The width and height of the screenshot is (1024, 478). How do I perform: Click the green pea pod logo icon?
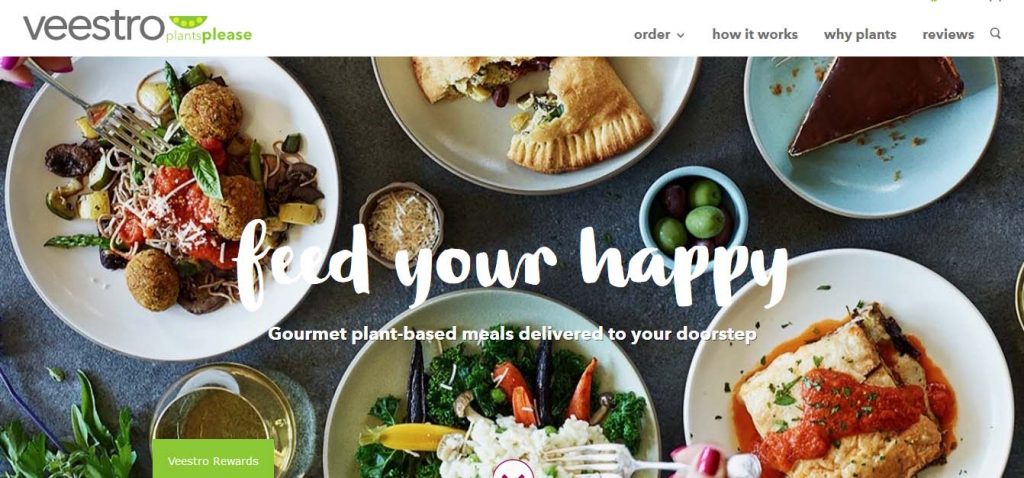pyautogui.click(x=188, y=22)
